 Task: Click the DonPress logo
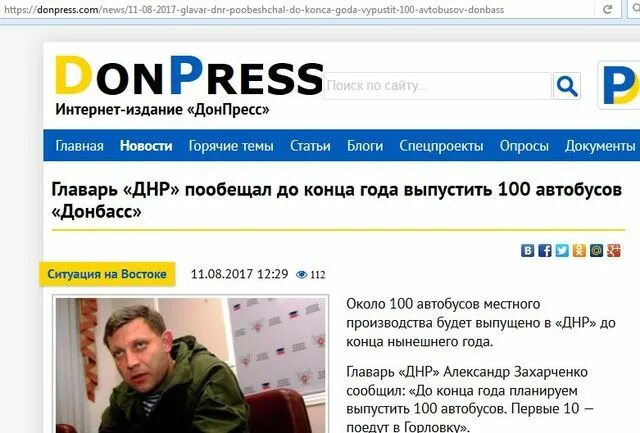tap(189, 76)
